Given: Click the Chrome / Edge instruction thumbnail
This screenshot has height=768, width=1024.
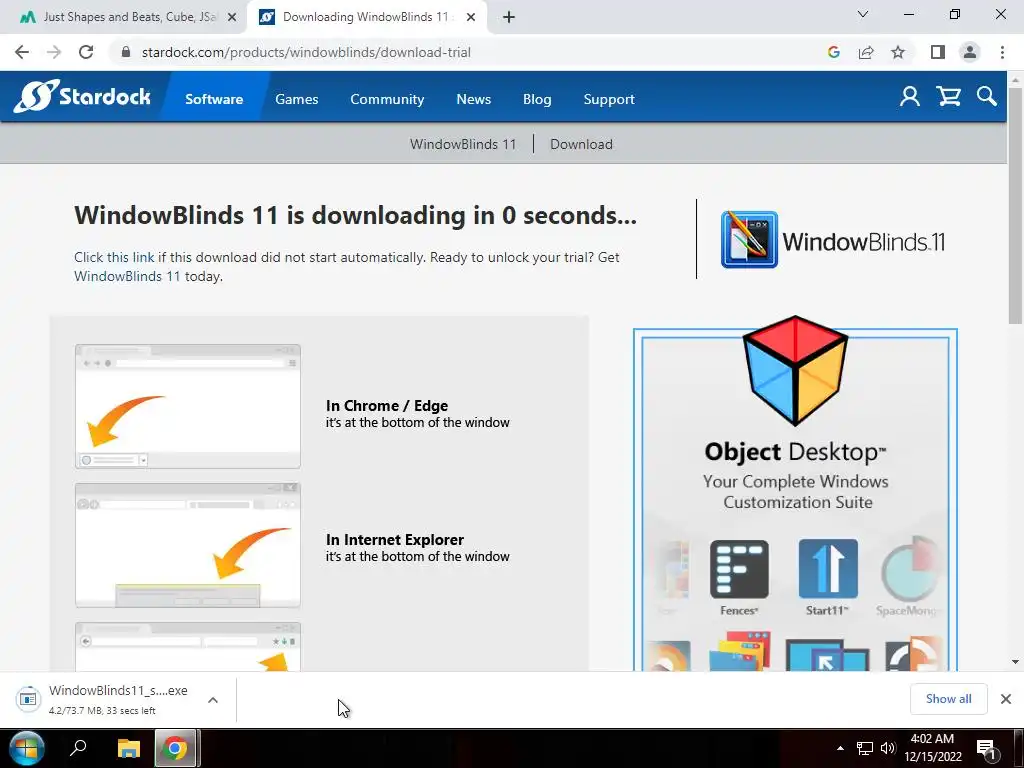Looking at the screenshot, I should click(x=187, y=406).
